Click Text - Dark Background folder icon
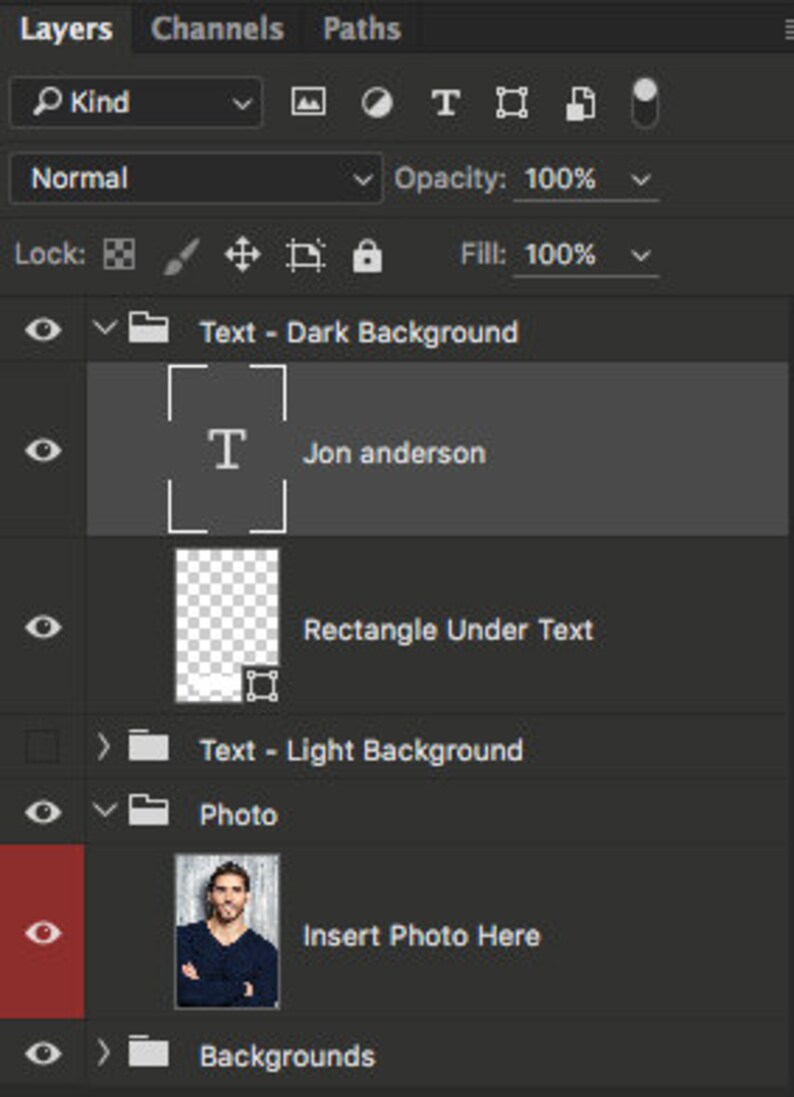The image size is (794, 1097). (x=148, y=327)
